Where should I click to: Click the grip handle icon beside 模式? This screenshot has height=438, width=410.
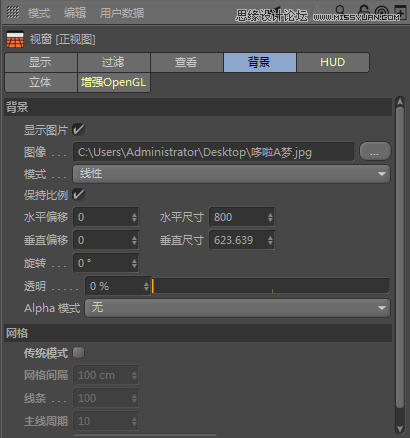click(13, 12)
